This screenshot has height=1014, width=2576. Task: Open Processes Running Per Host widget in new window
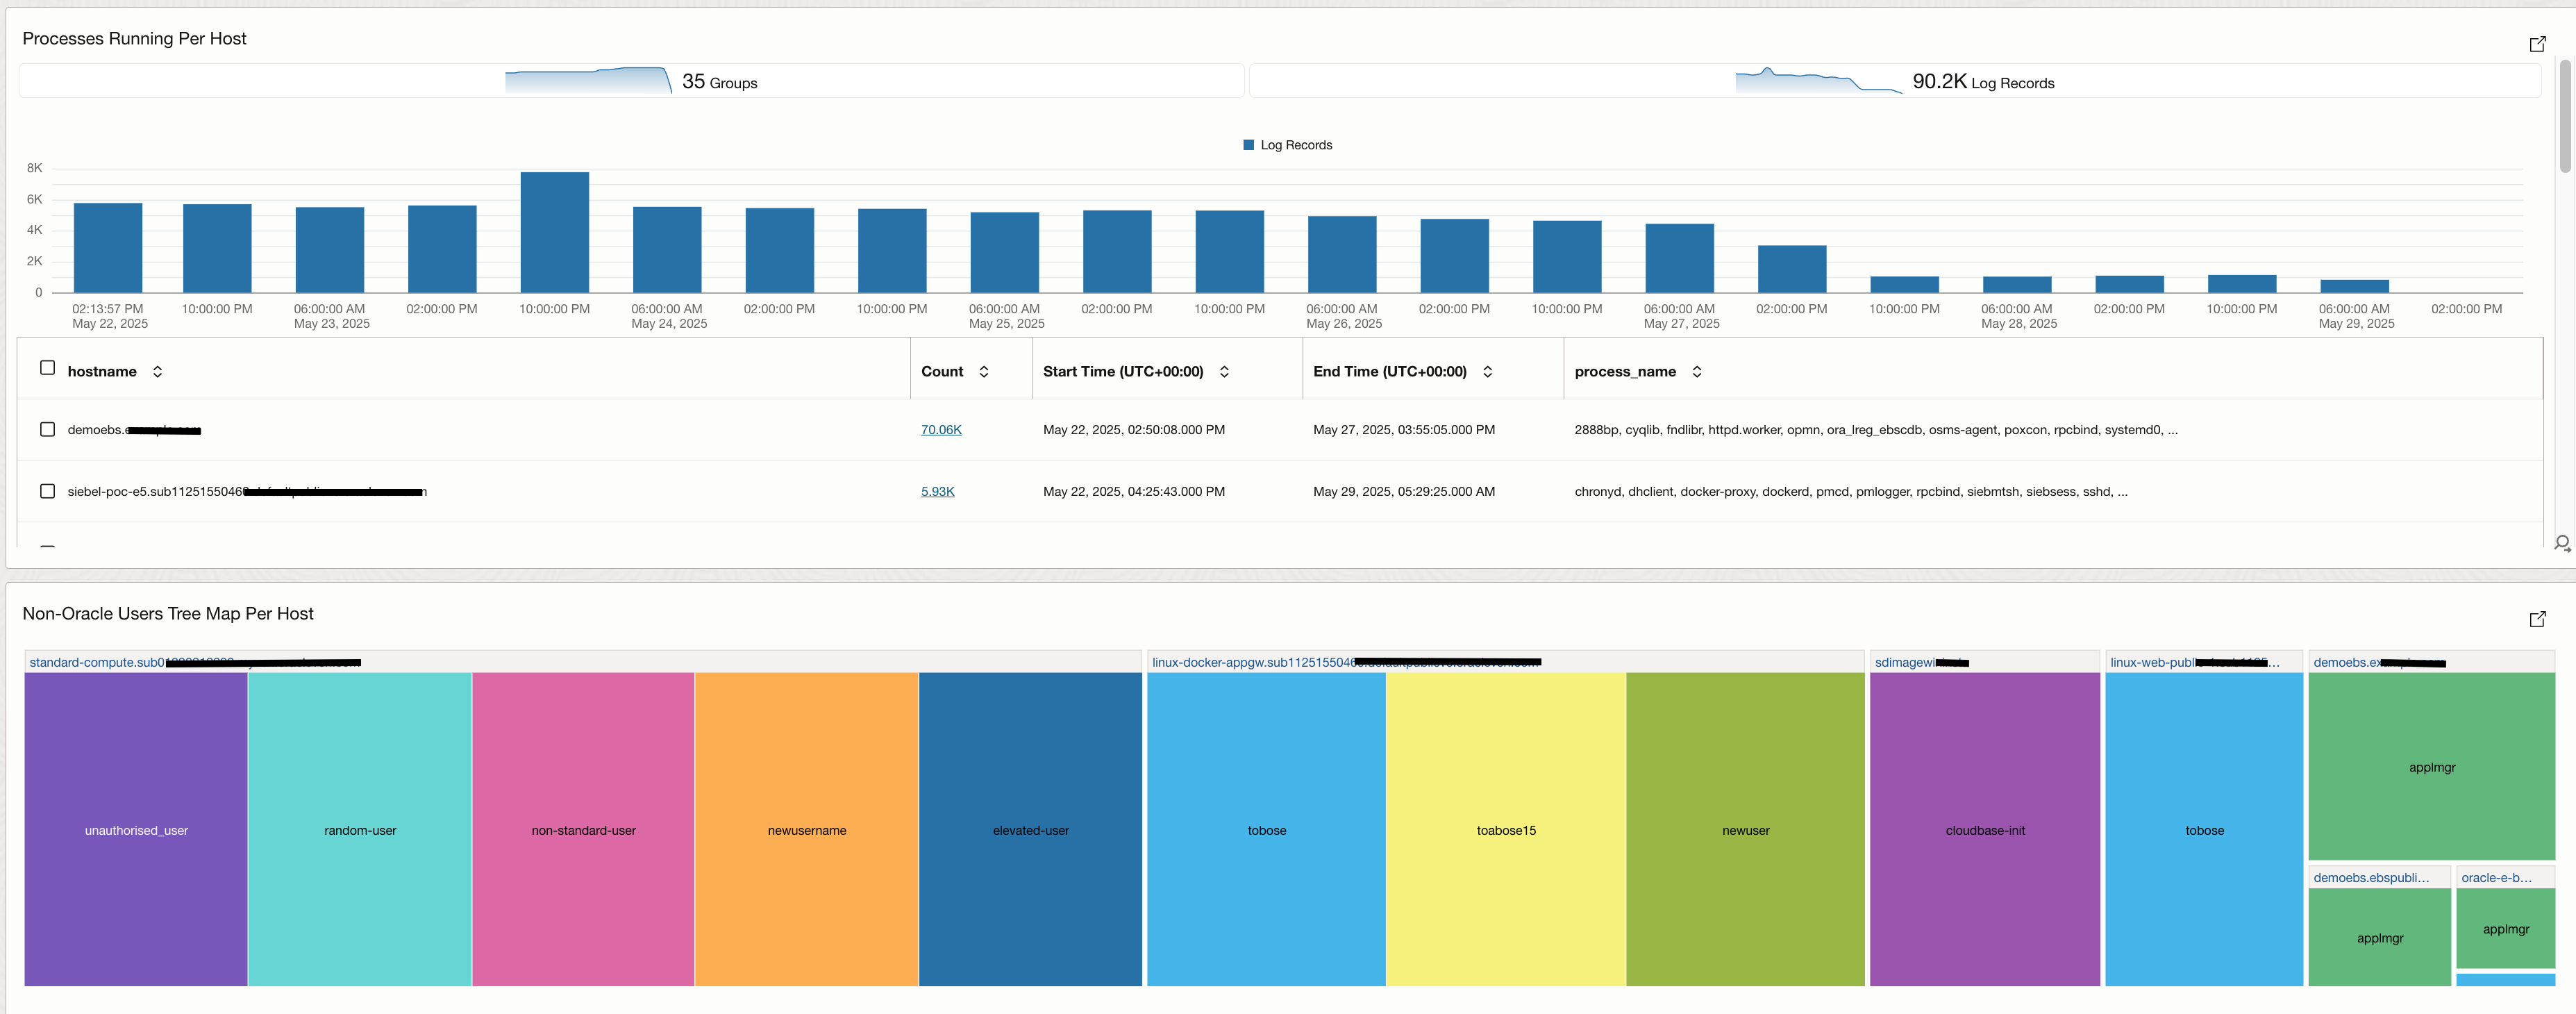click(2537, 44)
